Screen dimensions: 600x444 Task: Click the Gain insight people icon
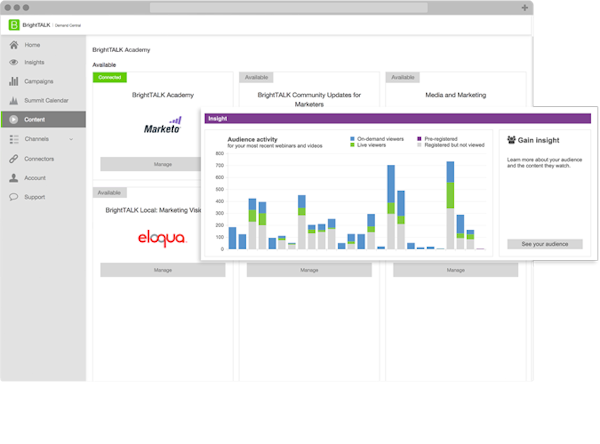pos(511,140)
